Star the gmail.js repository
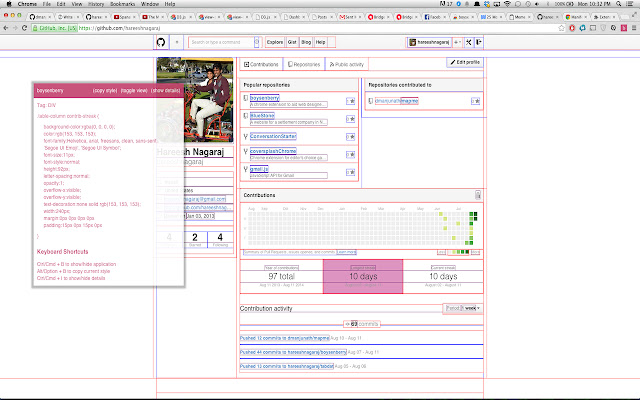This screenshot has width=640, height=400. [350, 173]
